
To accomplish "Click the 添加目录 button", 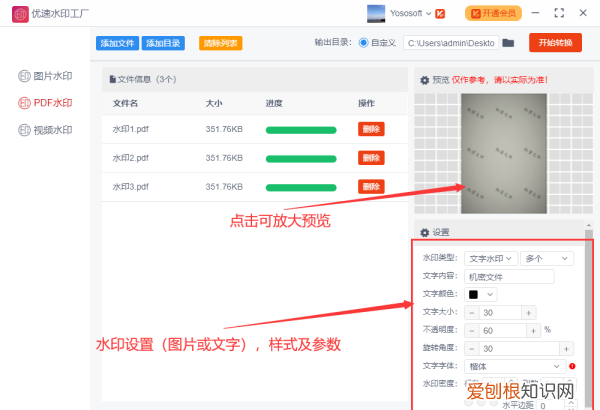I will tap(163, 43).
